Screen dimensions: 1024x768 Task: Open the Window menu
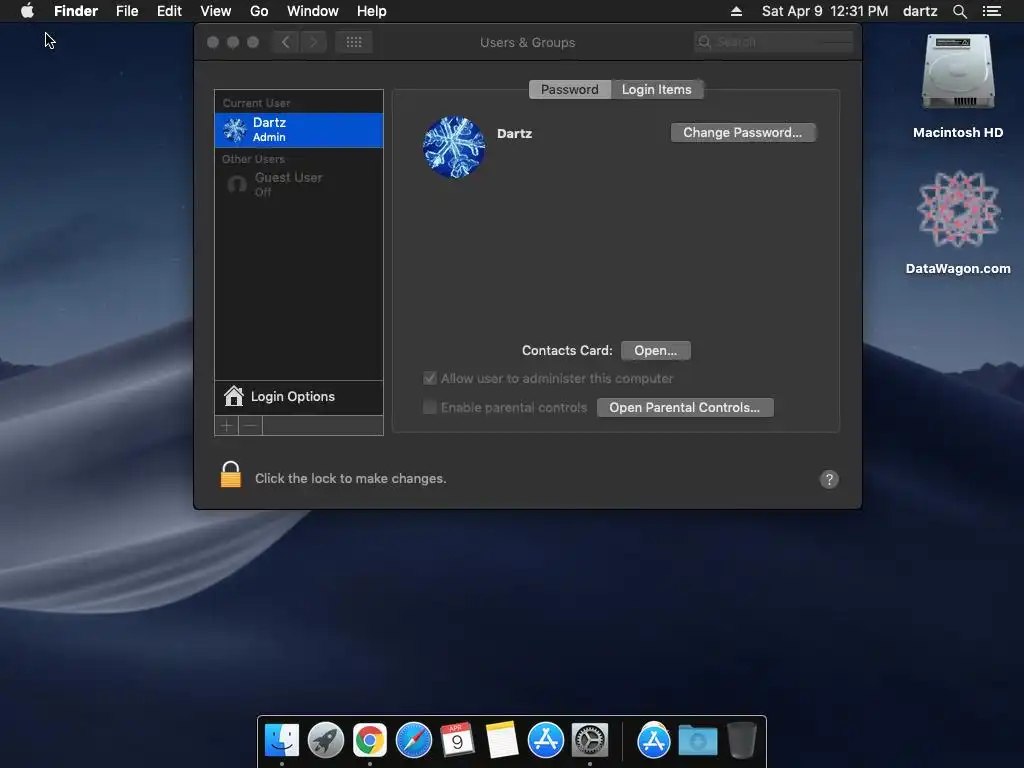pos(313,11)
